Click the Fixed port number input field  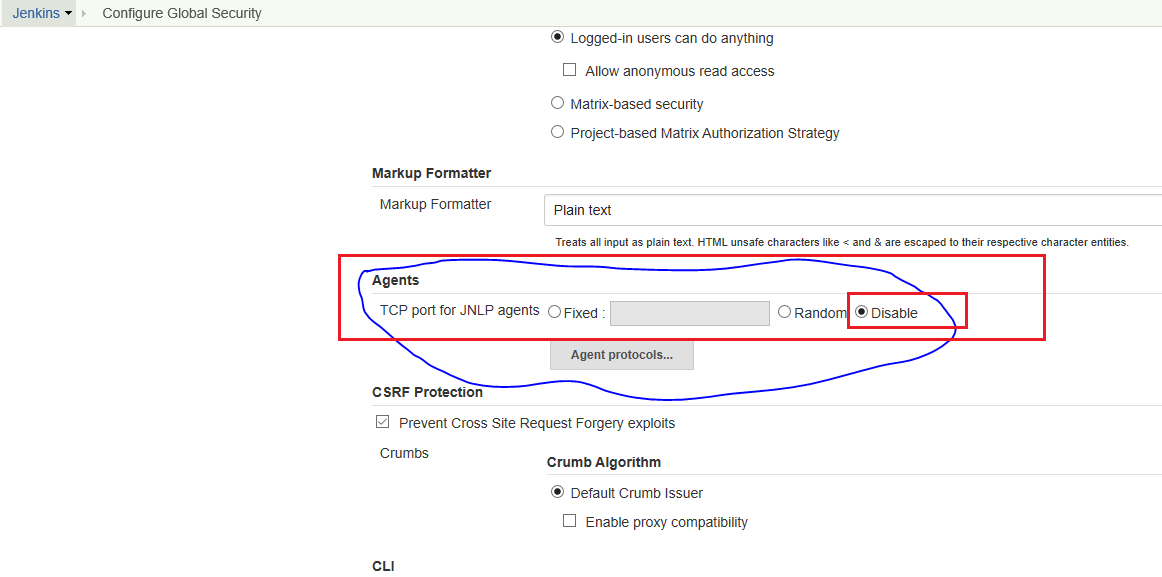[689, 313]
